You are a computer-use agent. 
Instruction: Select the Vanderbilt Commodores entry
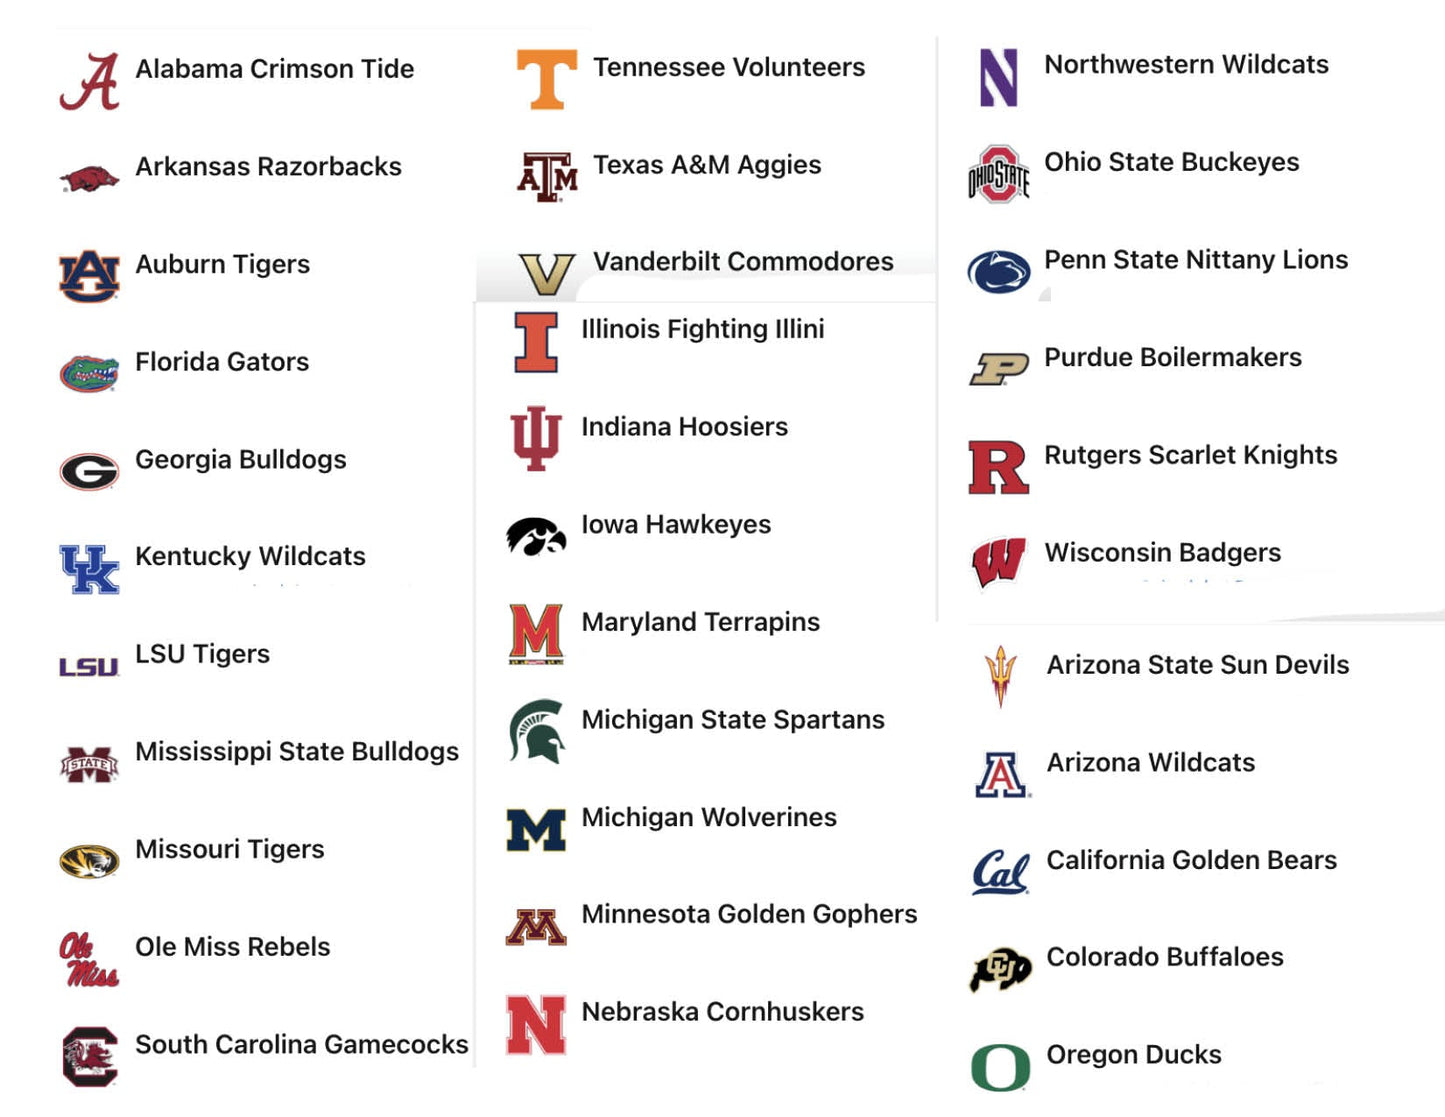pyautogui.click(x=742, y=262)
